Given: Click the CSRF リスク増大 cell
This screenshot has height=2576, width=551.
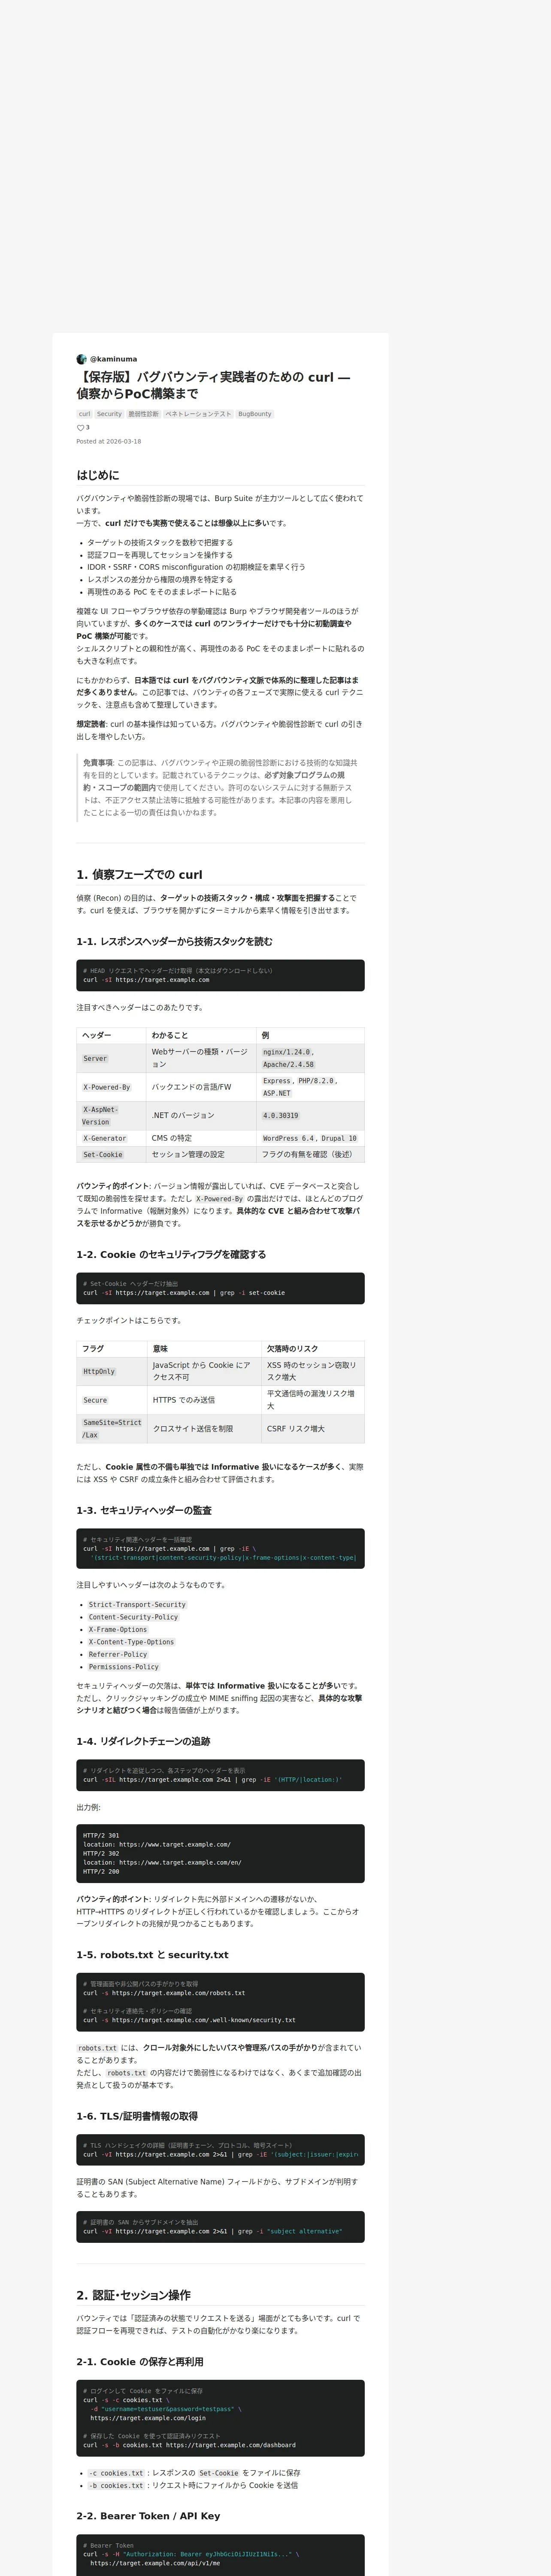Looking at the screenshot, I should pos(313,1429).
